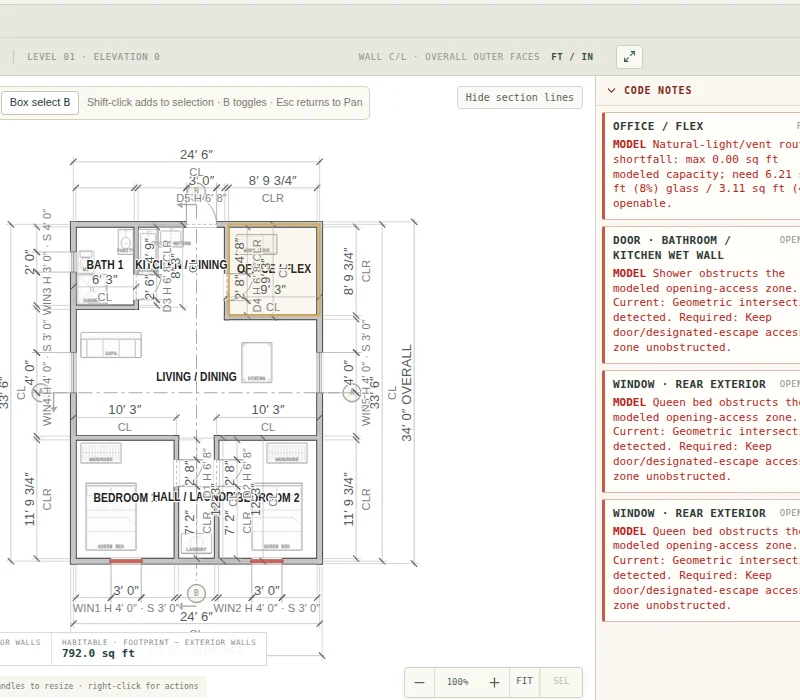Toggle FT / IN units
Image resolution: width=800 pixels, height=700 pixels.
click(x=572, y=57)
